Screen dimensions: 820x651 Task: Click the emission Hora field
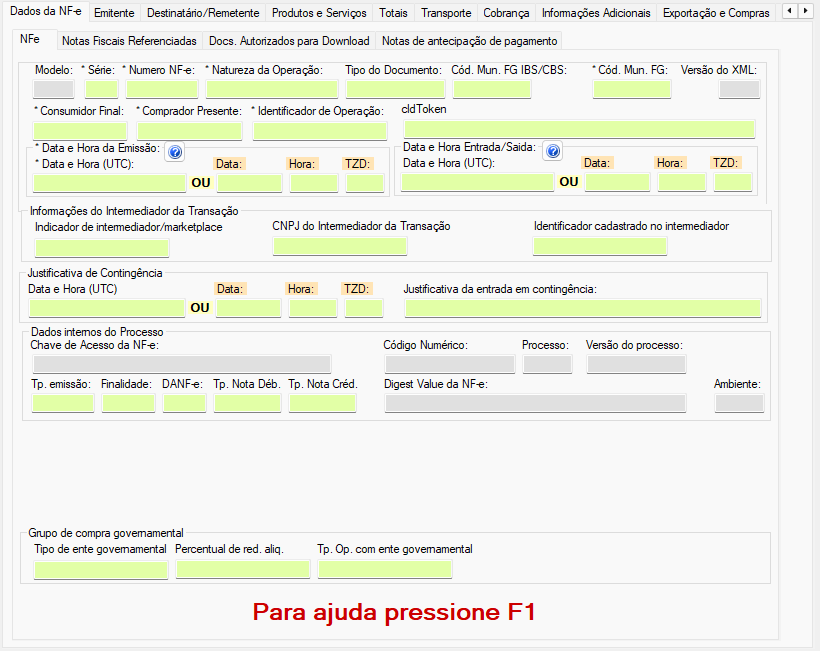[314, 184]
